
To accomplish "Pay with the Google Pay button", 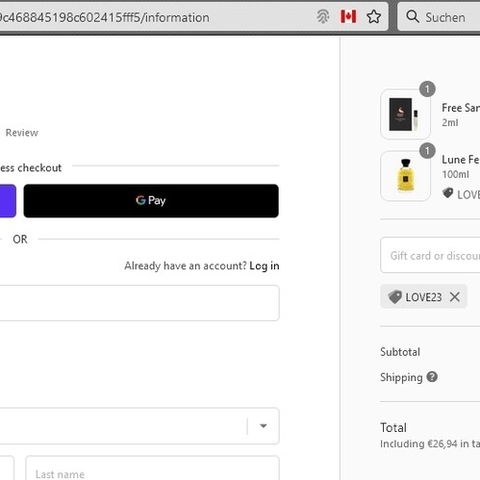I will (151, 201).
